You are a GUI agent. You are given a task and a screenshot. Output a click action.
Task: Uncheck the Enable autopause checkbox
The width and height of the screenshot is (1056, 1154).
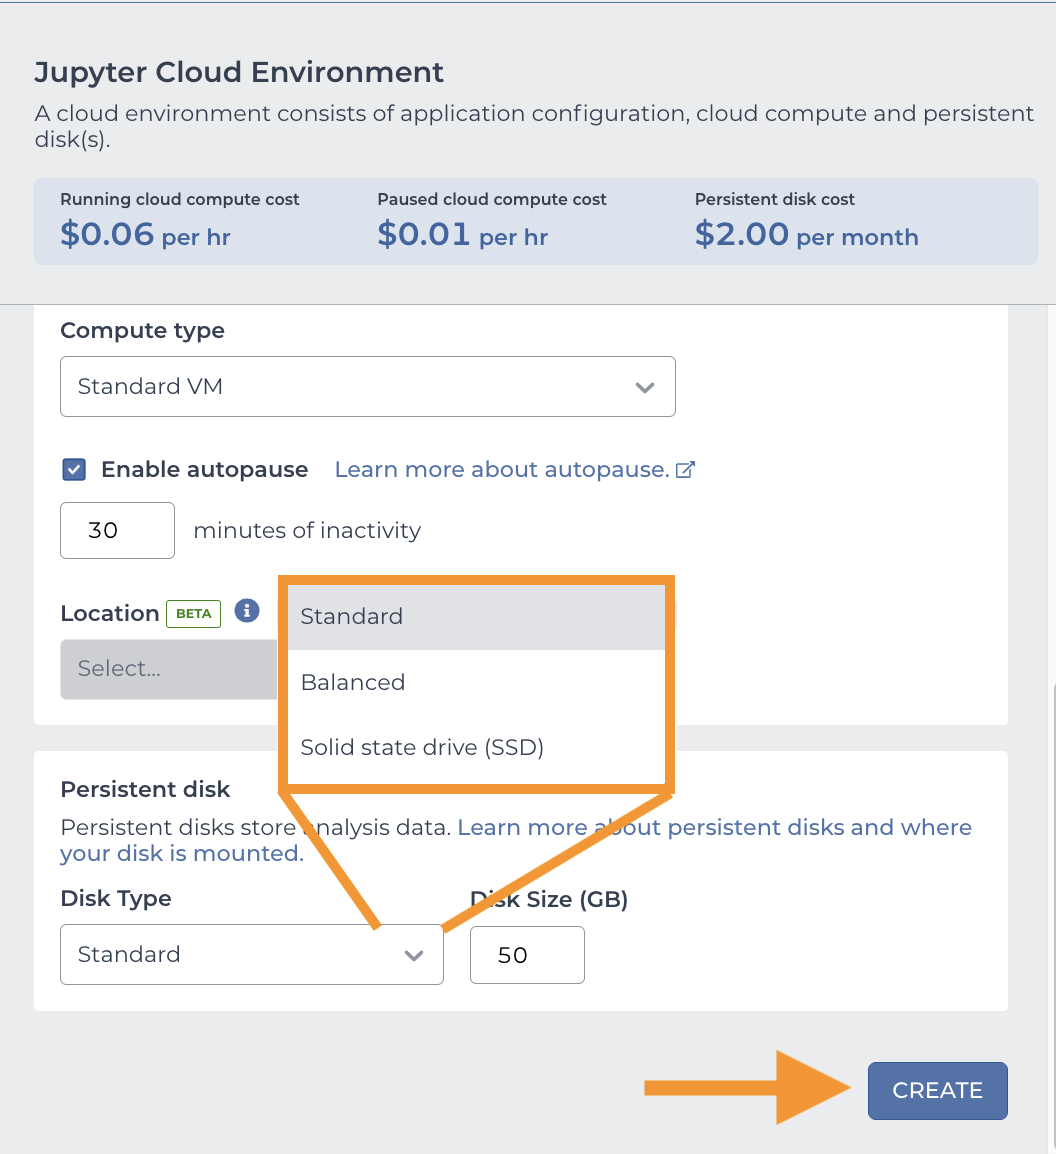73,469
